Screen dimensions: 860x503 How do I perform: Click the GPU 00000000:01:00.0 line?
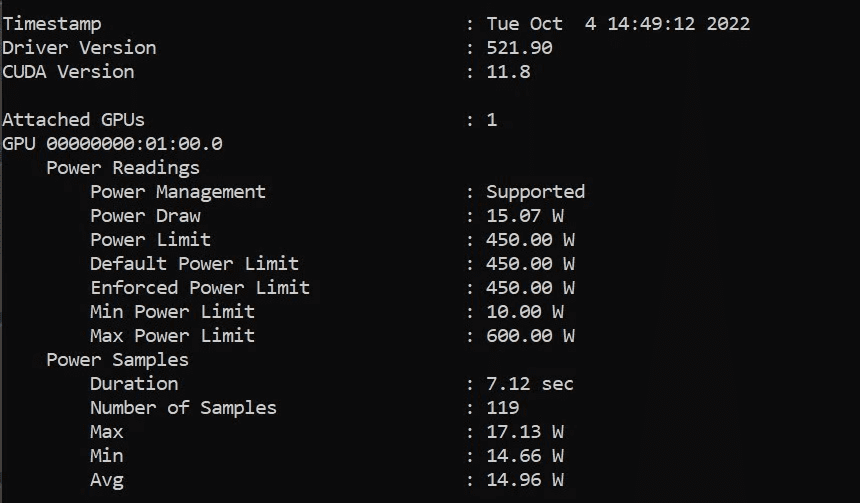coord(112,144)
